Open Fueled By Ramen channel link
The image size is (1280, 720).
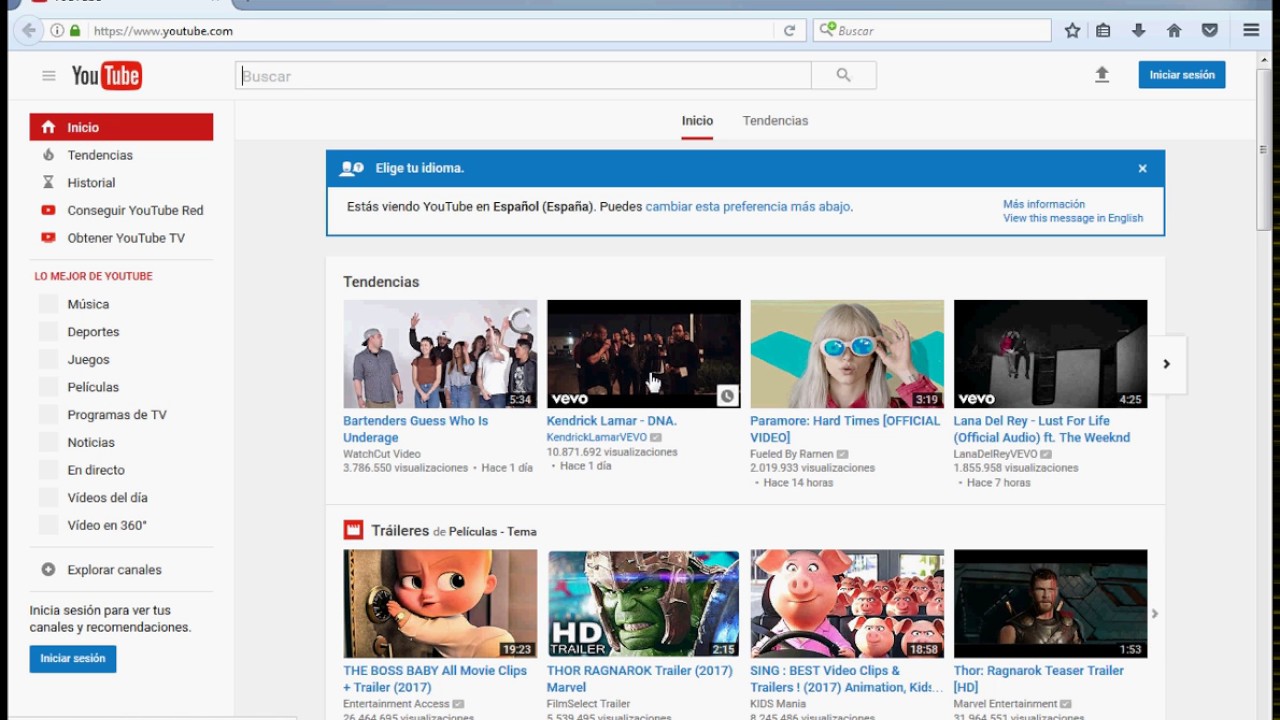(792, 454)
